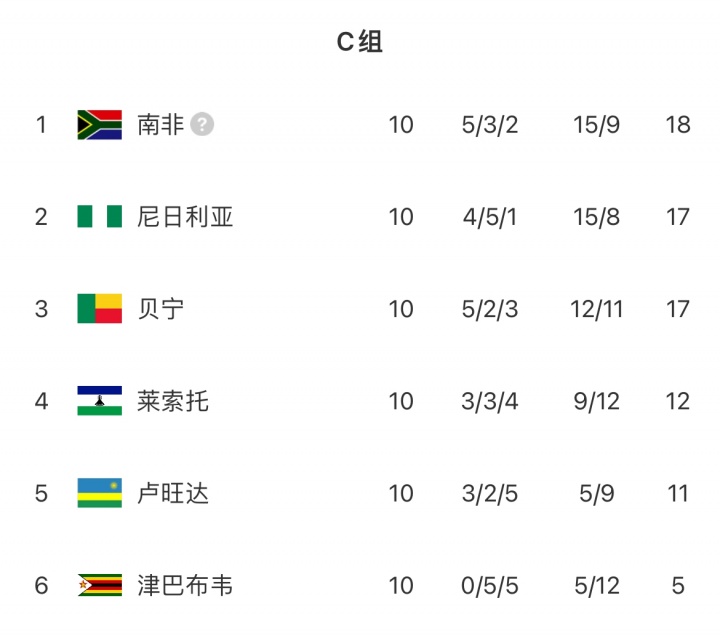Click the Nigeria flag icon
Screen dimensions: 720x641
tap(99, 217)
